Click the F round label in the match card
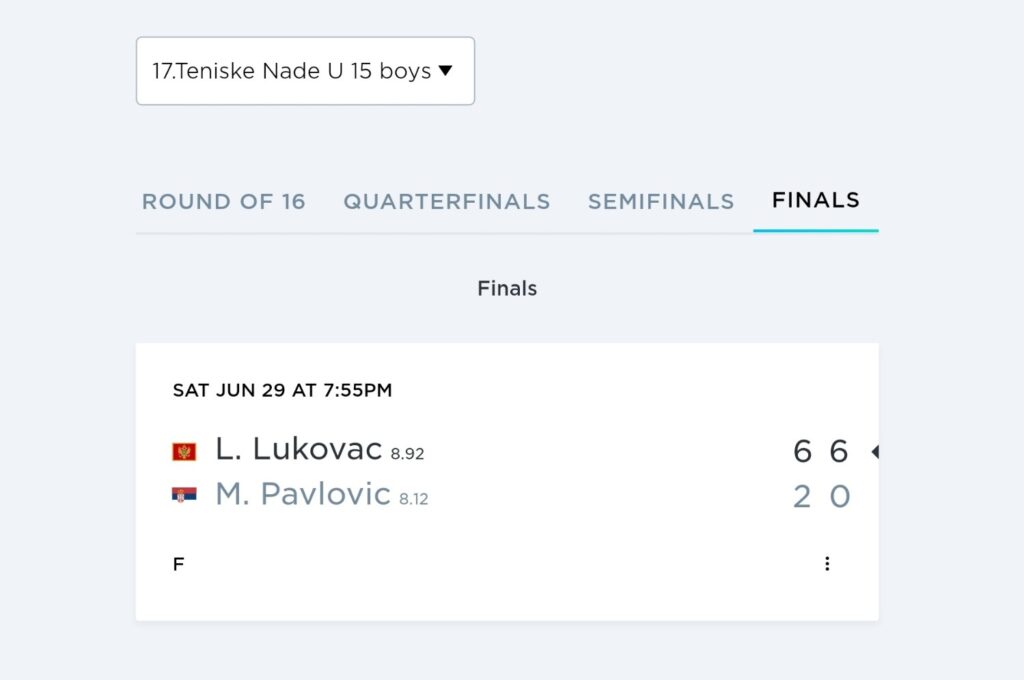 178,564
